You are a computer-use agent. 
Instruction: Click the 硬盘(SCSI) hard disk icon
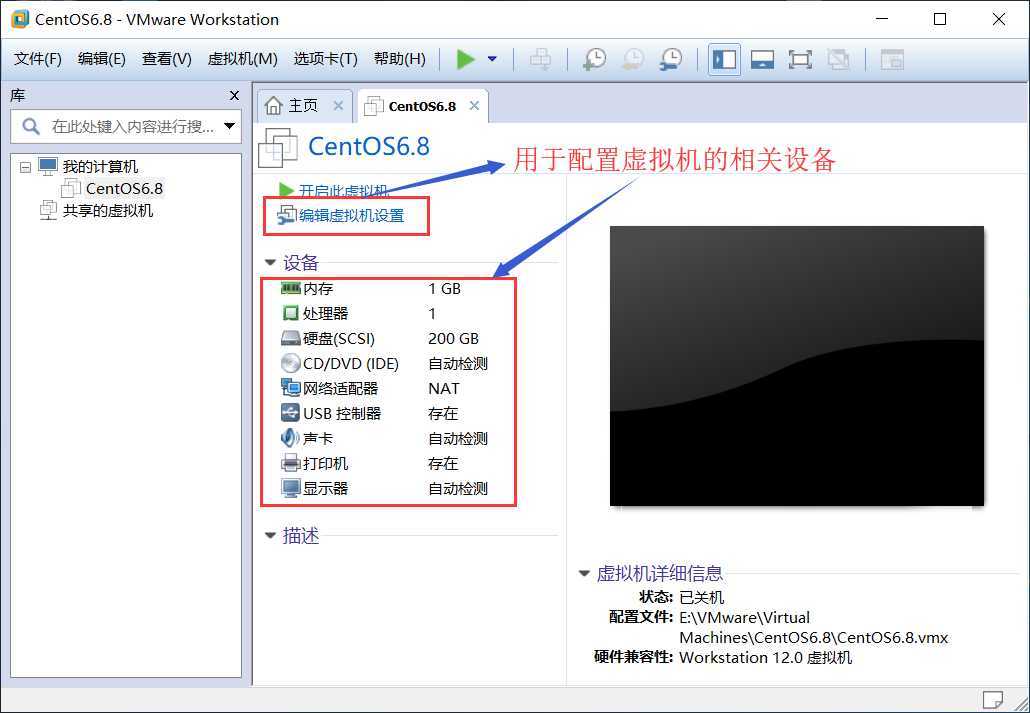pyautogui.click(x=290, y=338)
